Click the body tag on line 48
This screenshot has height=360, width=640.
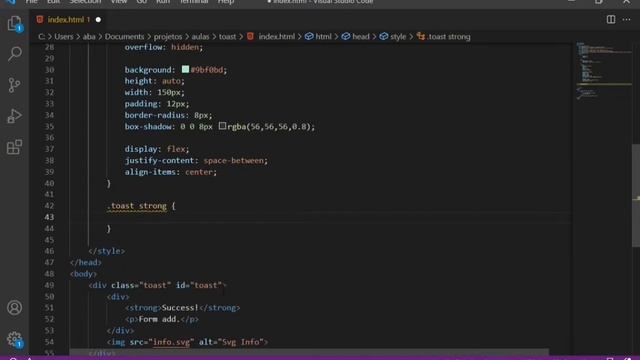pos(83,274)
